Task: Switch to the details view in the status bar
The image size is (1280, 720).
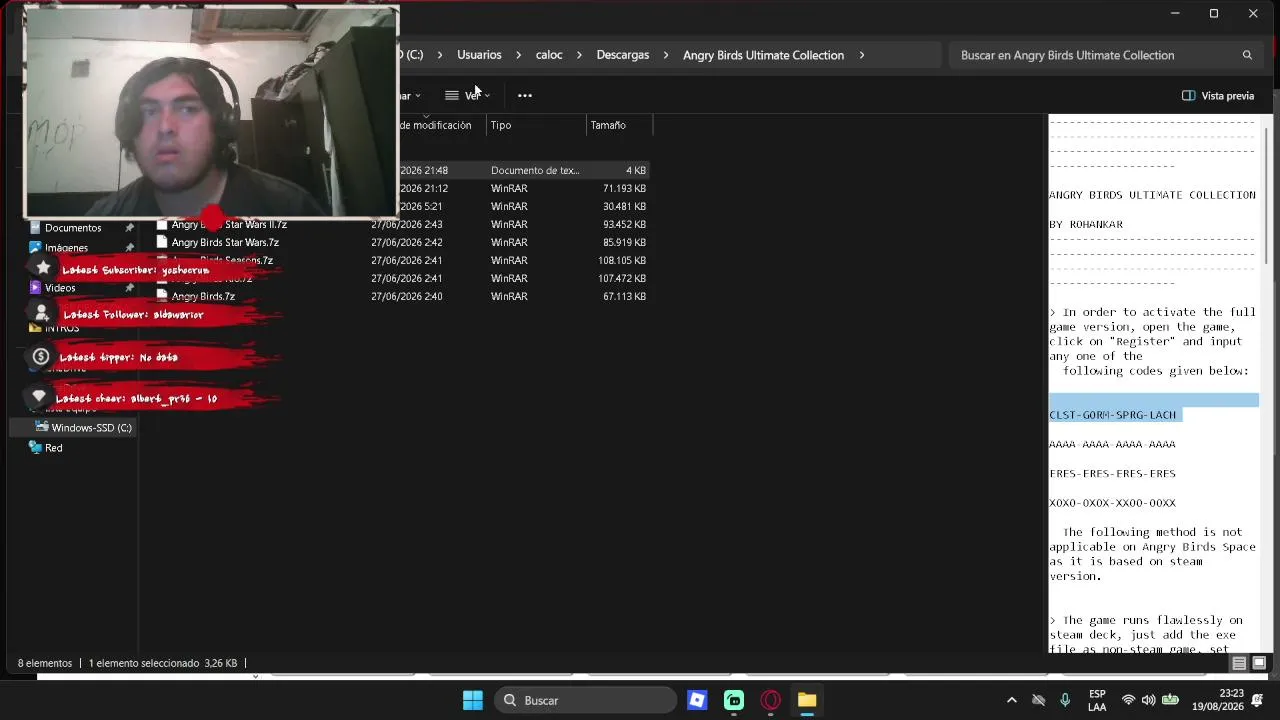Action: [1239, 663]
